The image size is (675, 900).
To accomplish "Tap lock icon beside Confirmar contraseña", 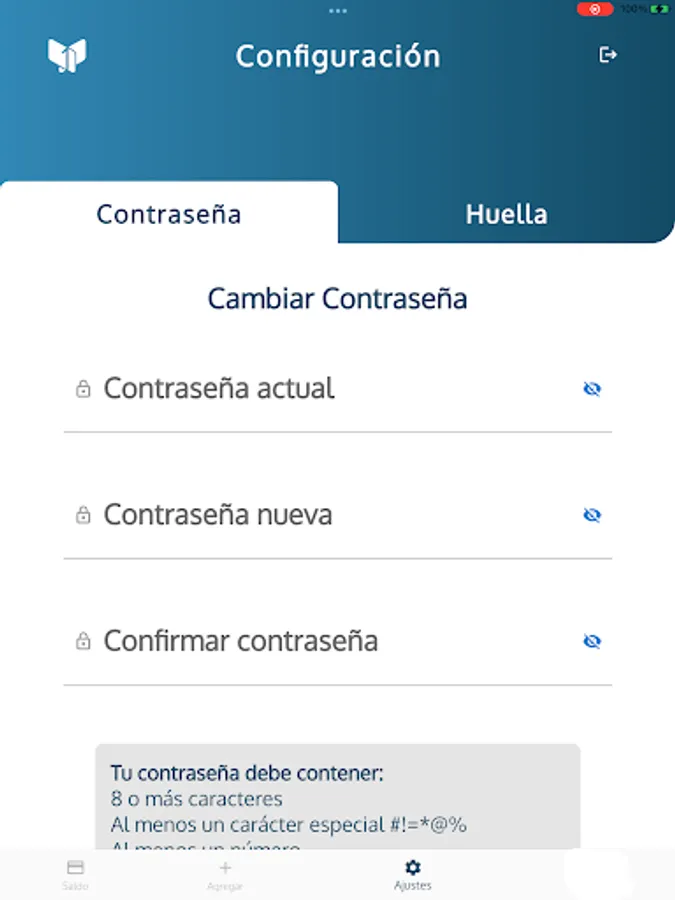I will [83, 641].
